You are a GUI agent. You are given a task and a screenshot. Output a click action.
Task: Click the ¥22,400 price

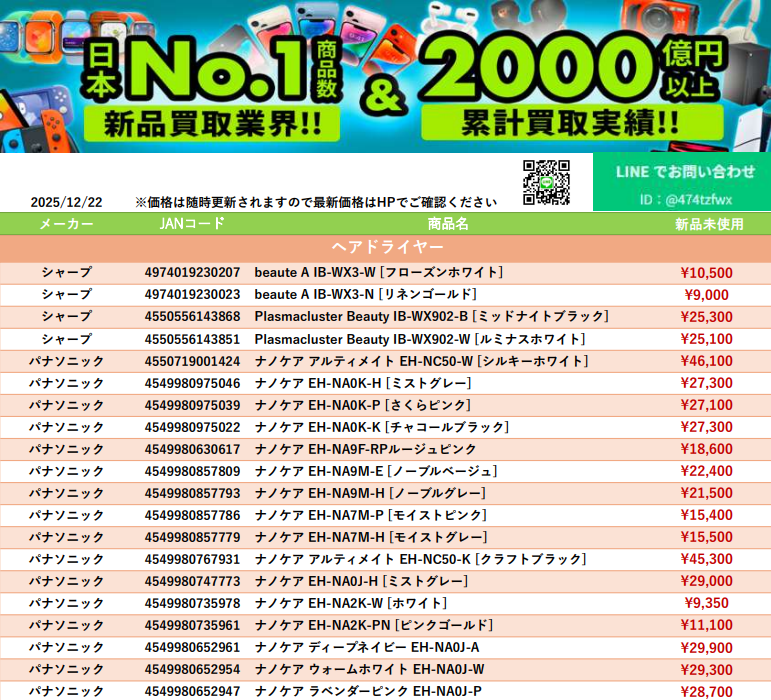click(x=707, y=471)
